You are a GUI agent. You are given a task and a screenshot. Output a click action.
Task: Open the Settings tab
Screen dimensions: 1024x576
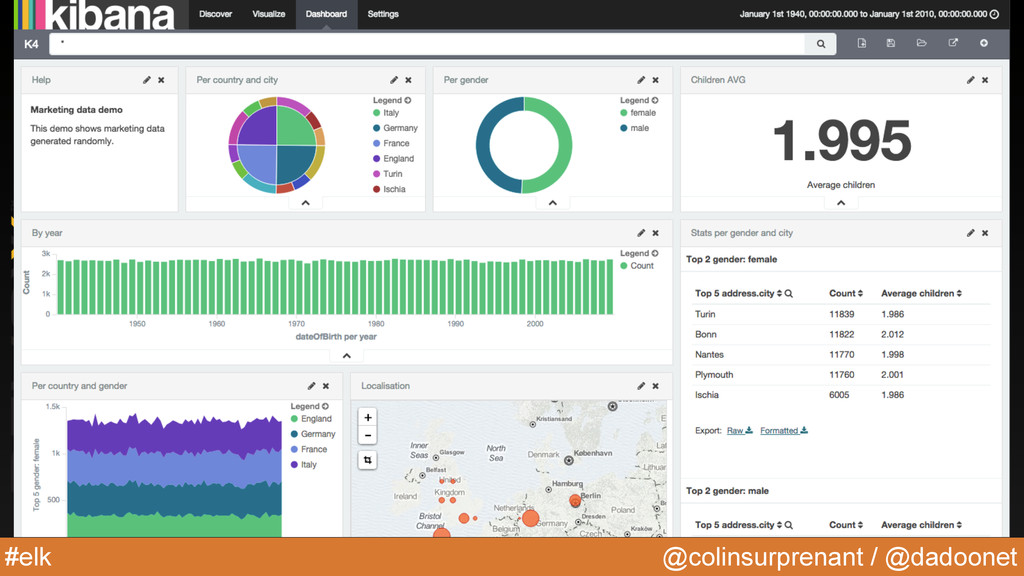[x=383, y=14]
